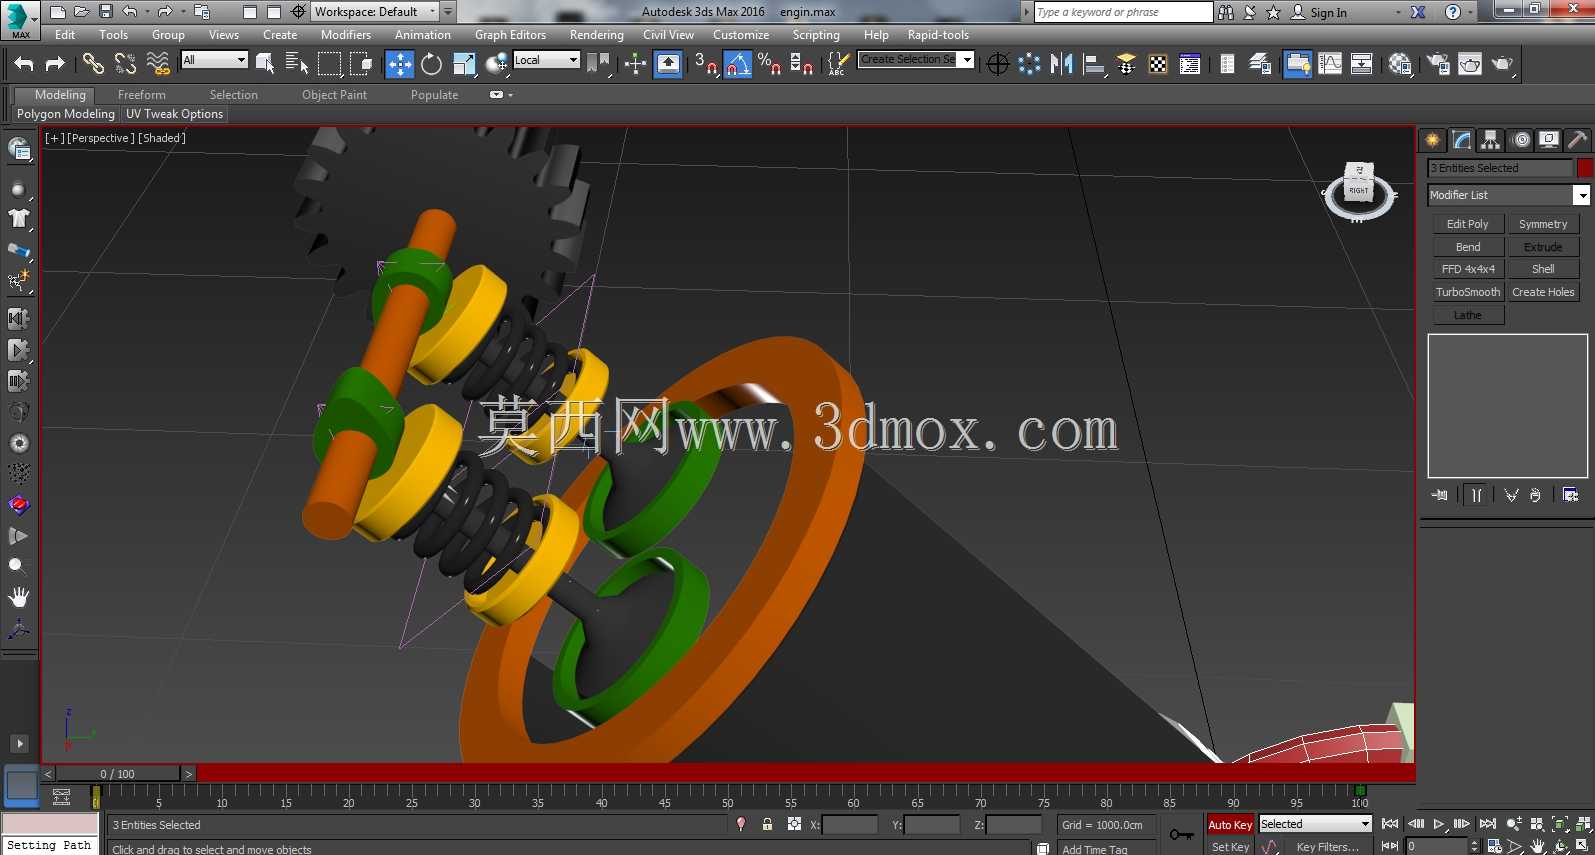Open the Modifiers menu
The height and width of the screenshot is (855, 1595).
coord(346,35)
